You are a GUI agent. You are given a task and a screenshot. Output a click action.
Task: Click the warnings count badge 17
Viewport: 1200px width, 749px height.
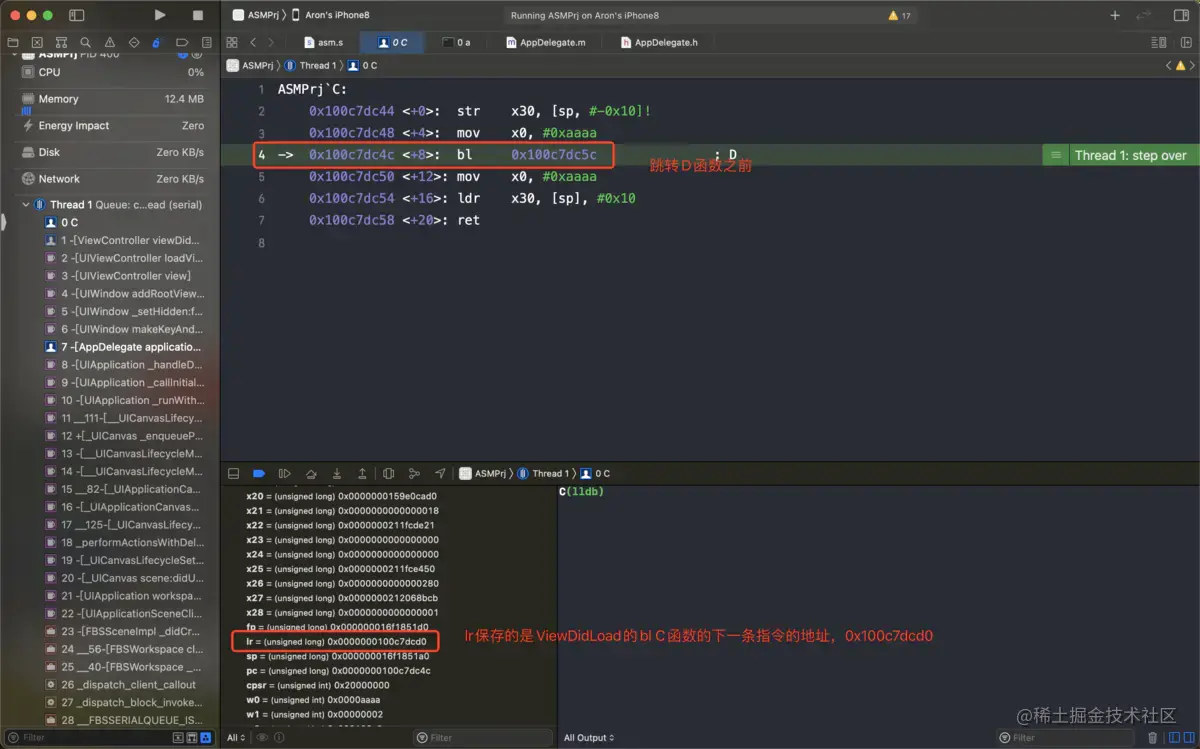[899, 16]
